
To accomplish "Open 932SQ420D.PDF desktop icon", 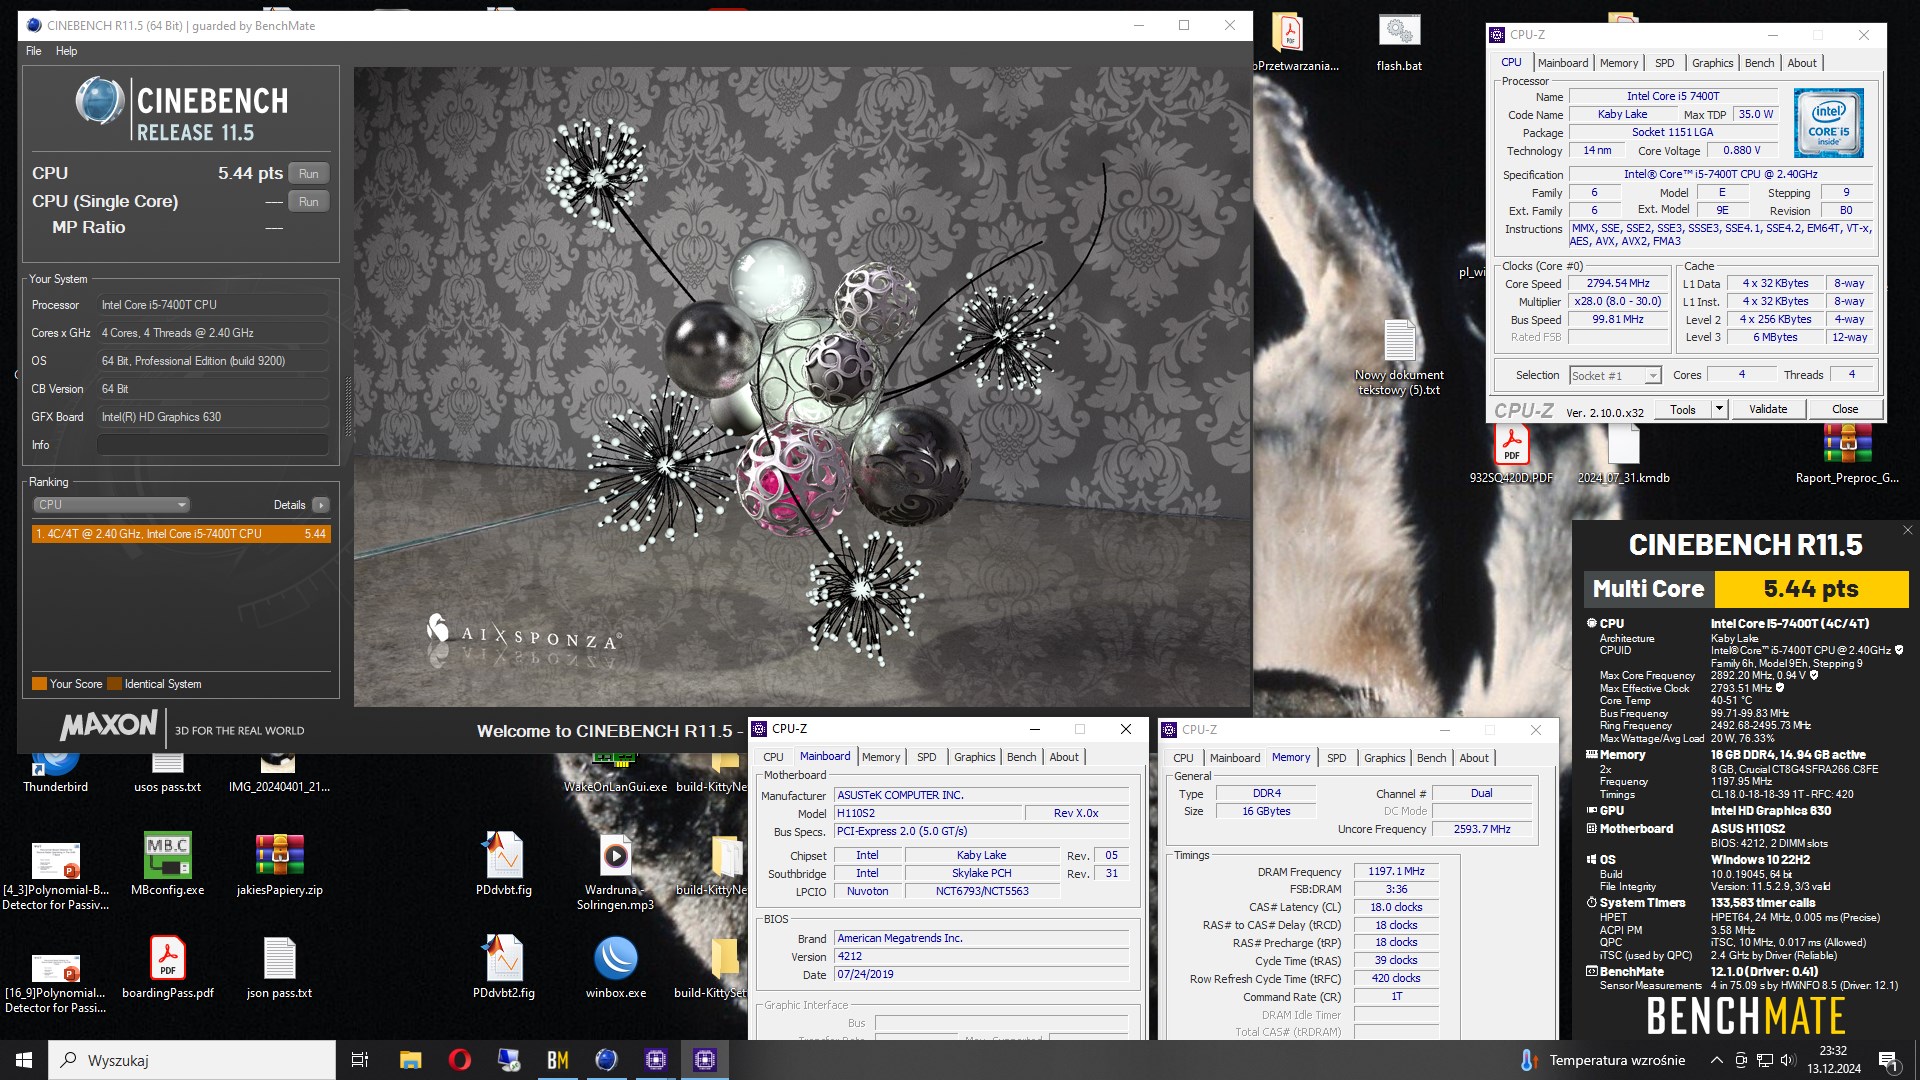I will point(1511,456).
